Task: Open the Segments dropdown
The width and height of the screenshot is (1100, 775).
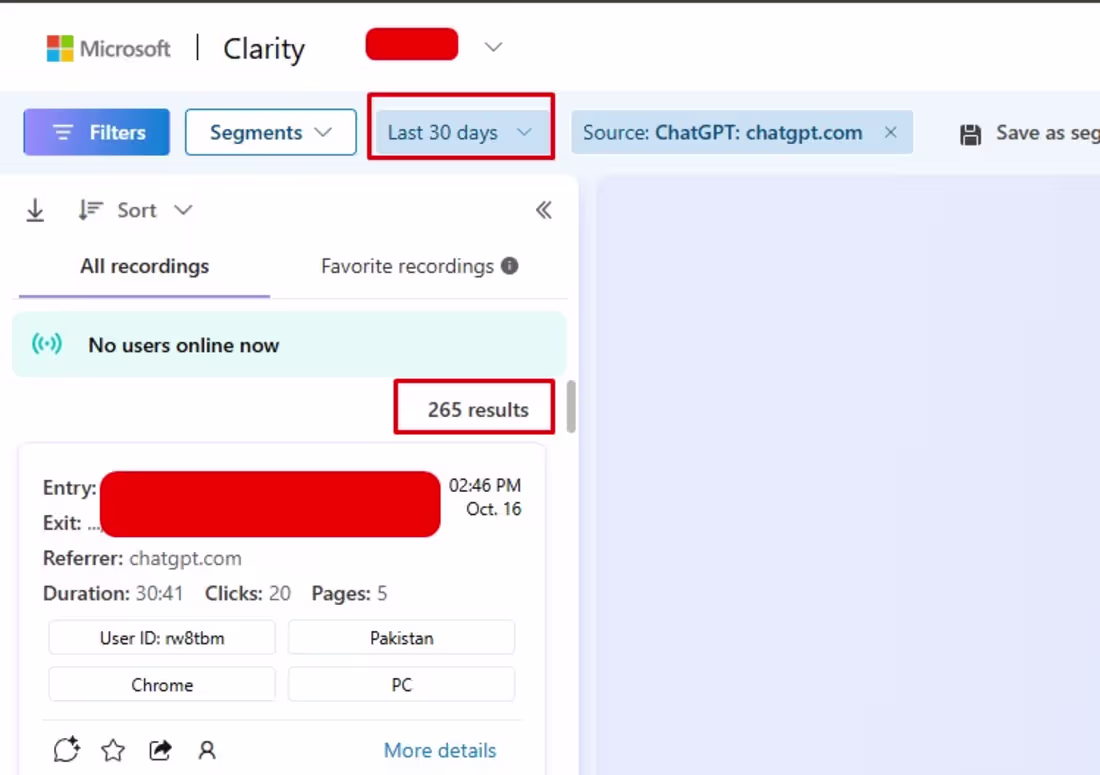Action: [270, 131]
